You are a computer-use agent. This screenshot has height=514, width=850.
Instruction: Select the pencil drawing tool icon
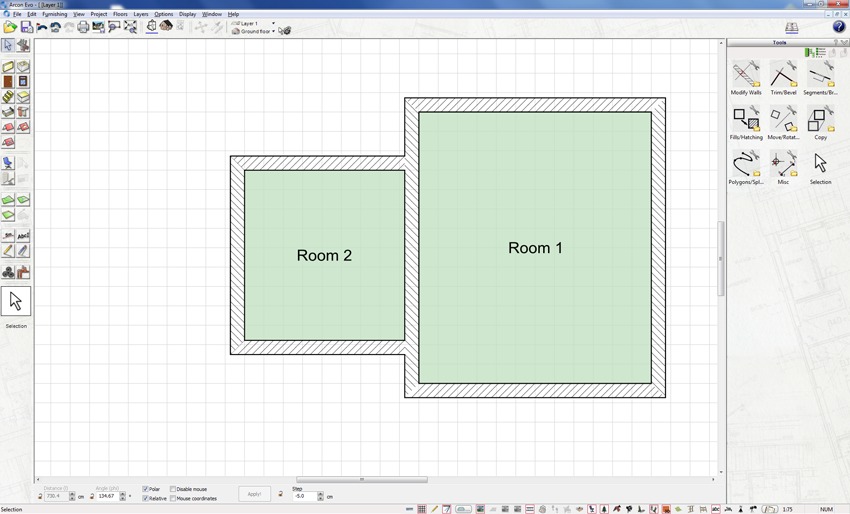(x=8, y=251)
